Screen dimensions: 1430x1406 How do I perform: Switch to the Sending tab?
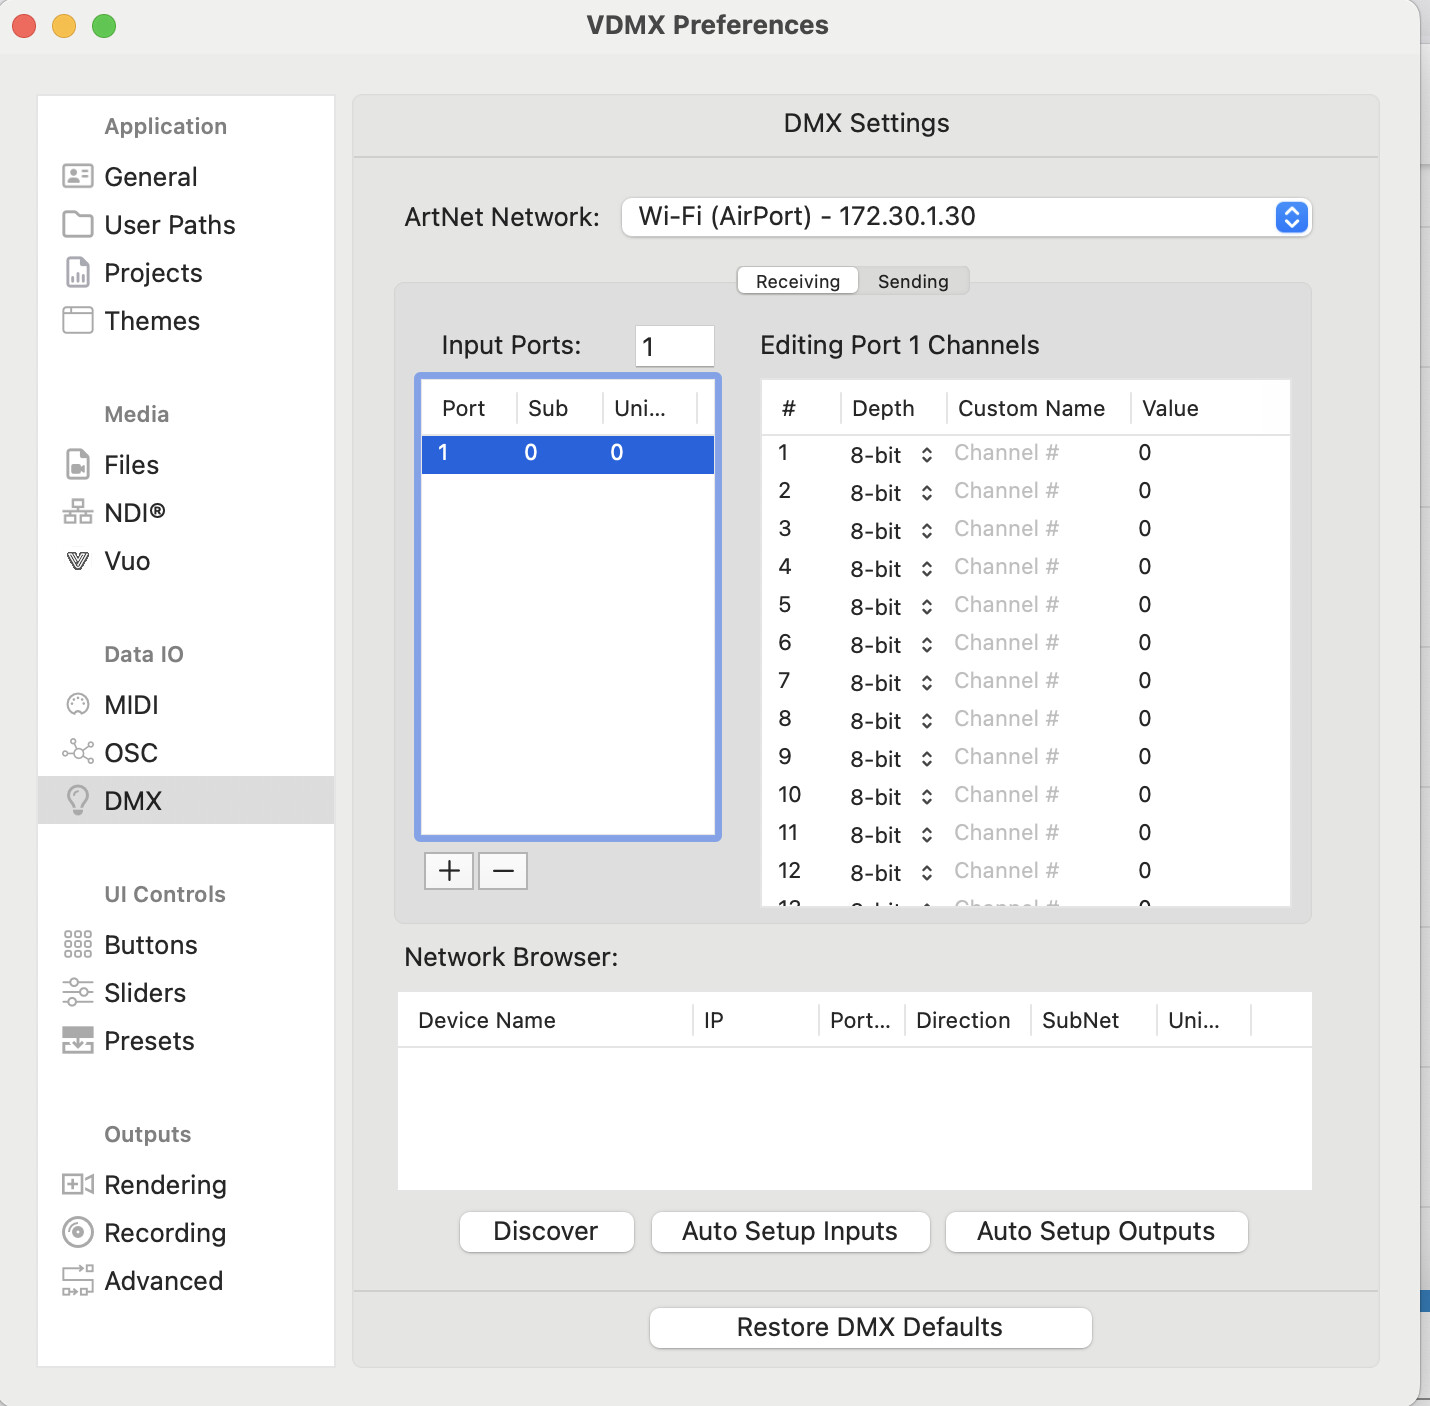913,281
